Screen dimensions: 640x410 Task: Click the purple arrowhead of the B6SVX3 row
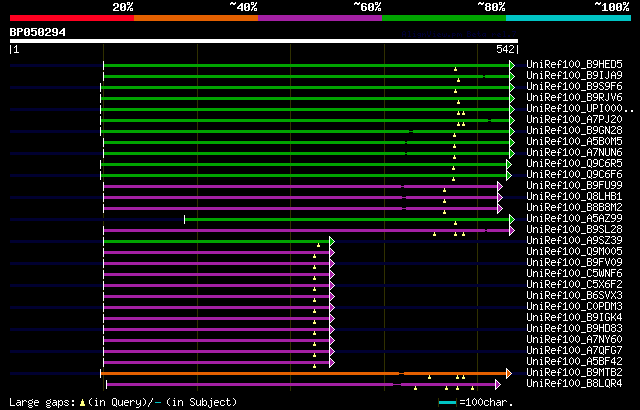[332, 297]
